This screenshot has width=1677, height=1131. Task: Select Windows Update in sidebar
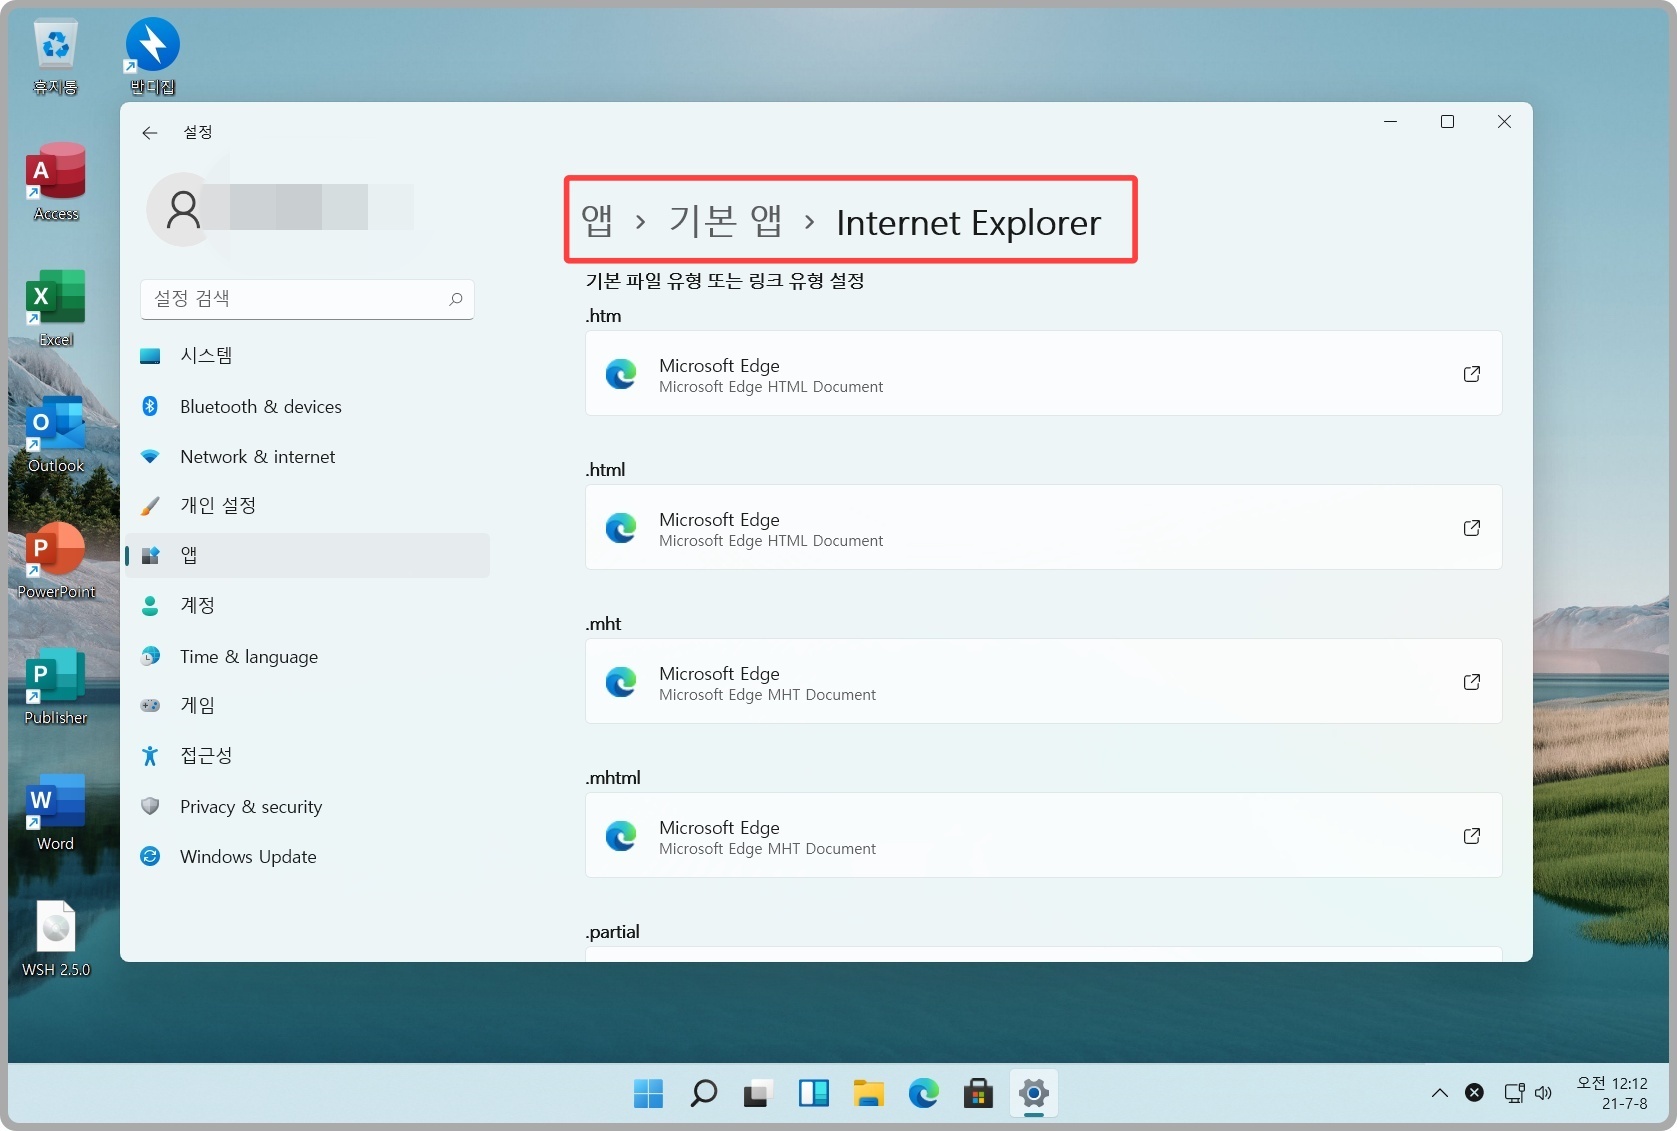(308, 856)
